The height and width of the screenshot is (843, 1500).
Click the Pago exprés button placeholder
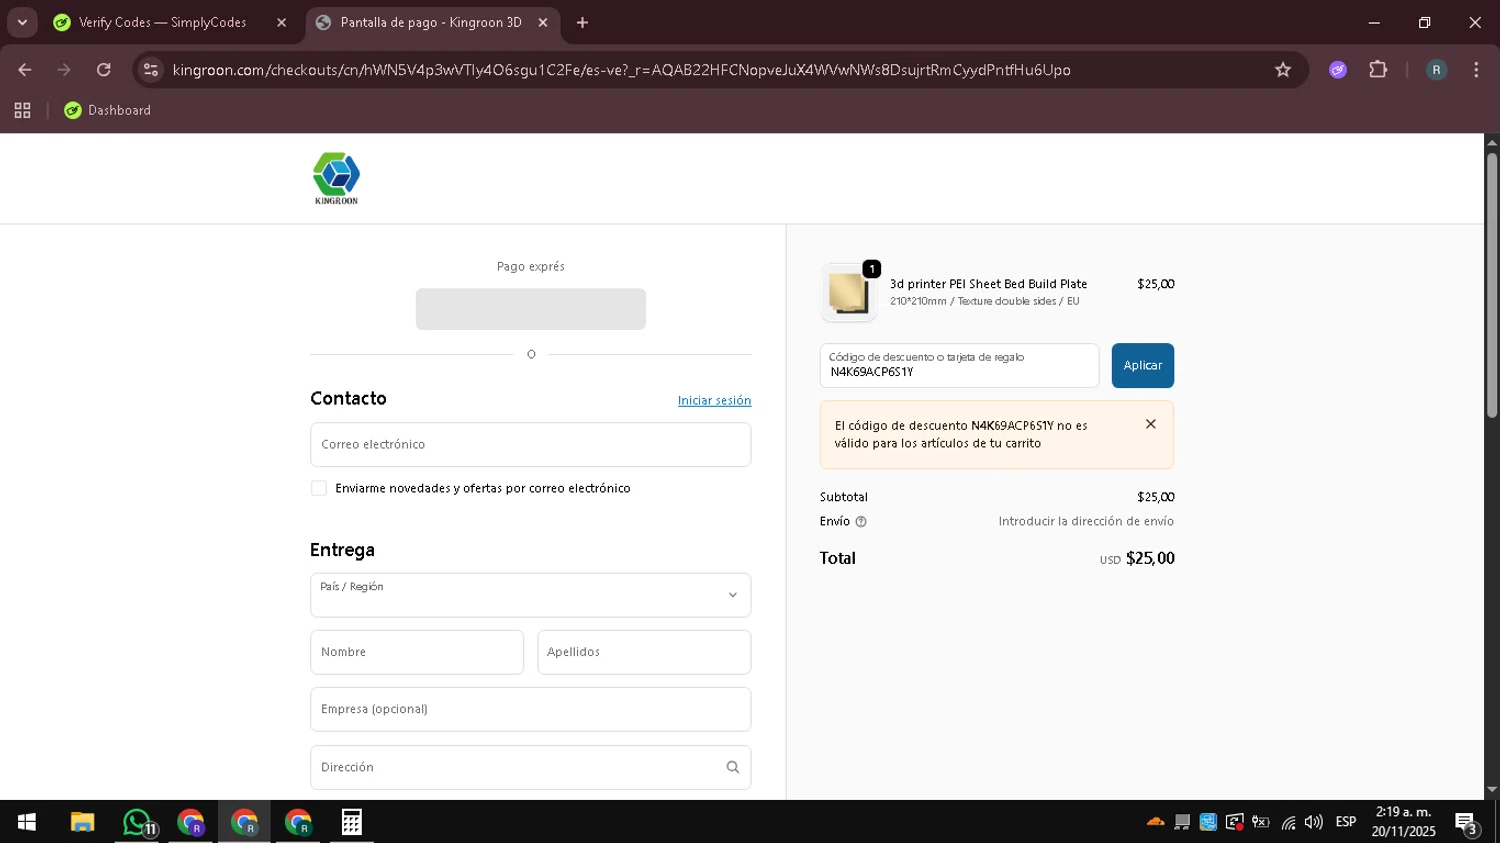[x=530, y=309]
